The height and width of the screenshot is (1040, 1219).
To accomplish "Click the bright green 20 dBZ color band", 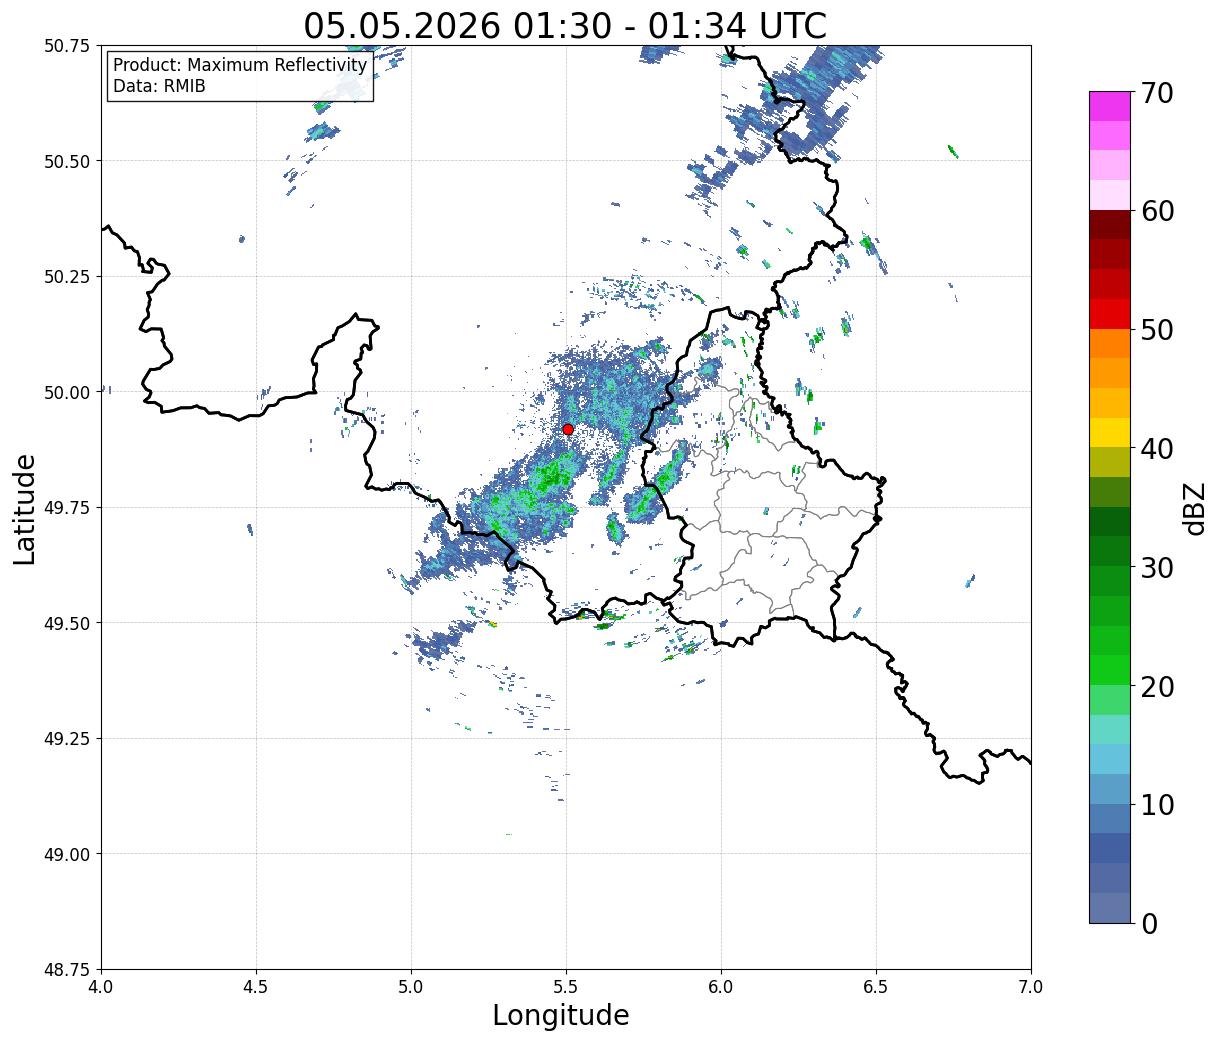I will (x=1110, y=670).
